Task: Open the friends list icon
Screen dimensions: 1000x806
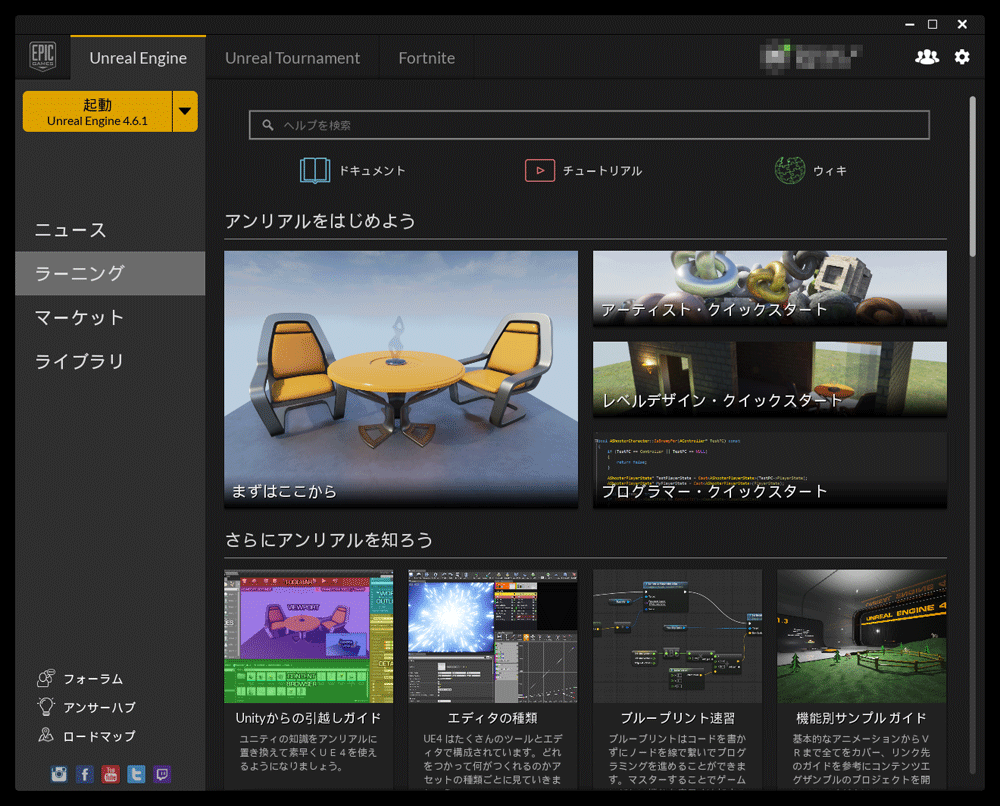Action: (927, 57)
